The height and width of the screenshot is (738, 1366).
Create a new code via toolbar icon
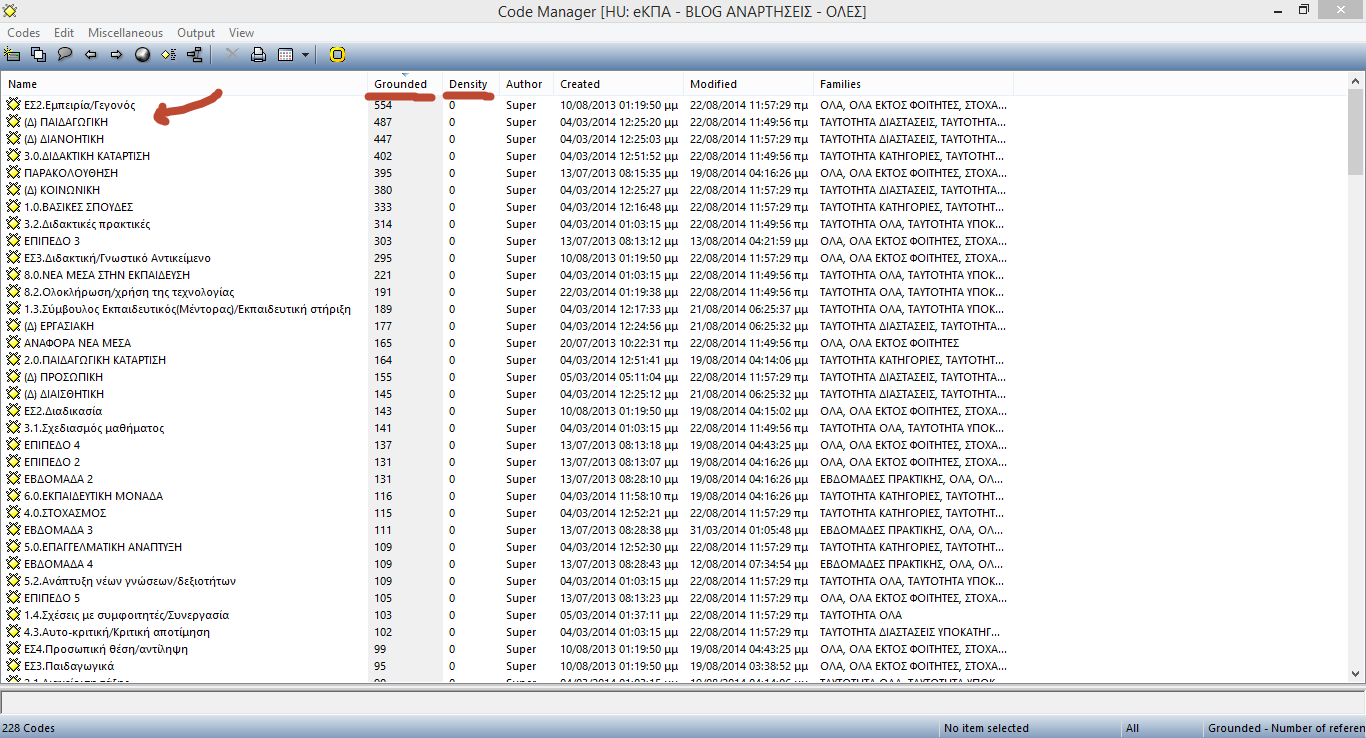pyautogui.click(x=12, y=55)
